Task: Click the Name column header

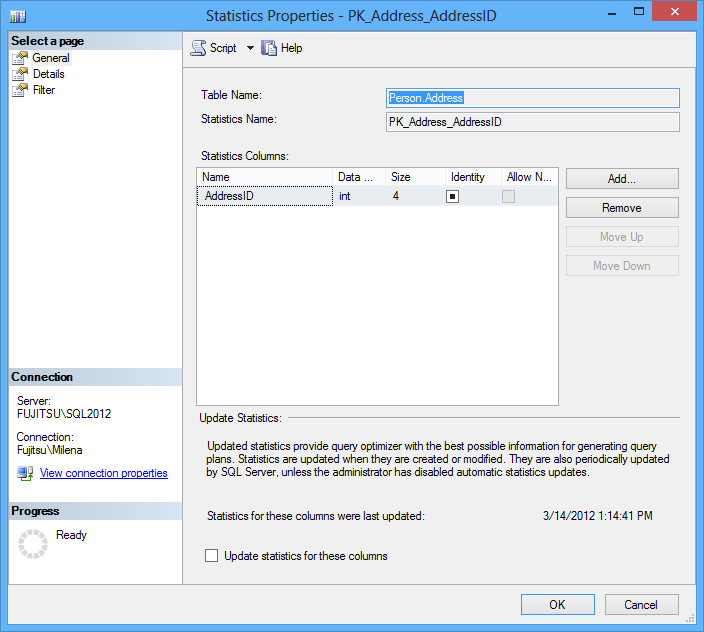Action: point(264,177)
